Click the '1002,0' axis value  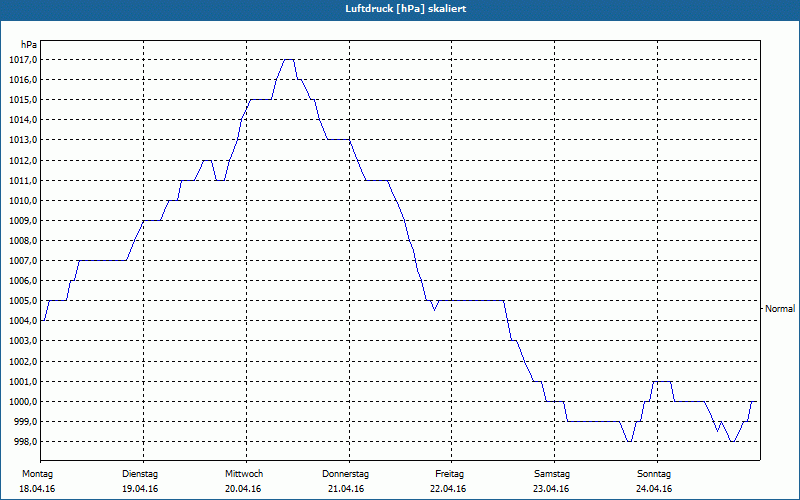pyautogui.click(x=23, y=362)
